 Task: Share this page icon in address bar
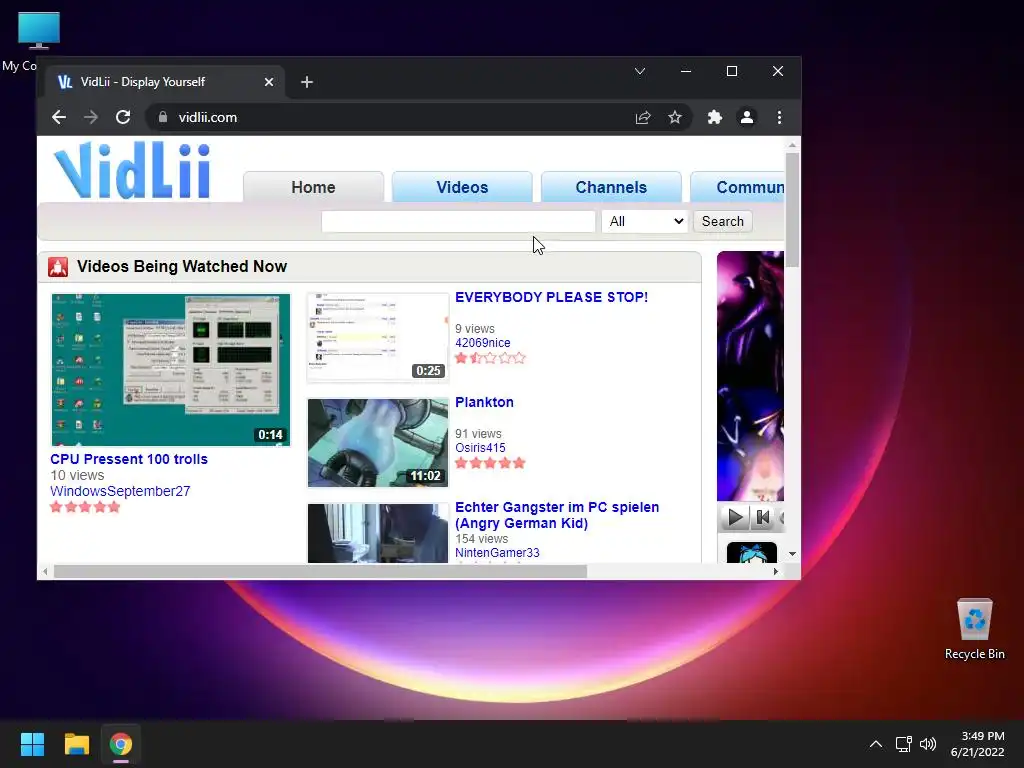pos(643,118)
